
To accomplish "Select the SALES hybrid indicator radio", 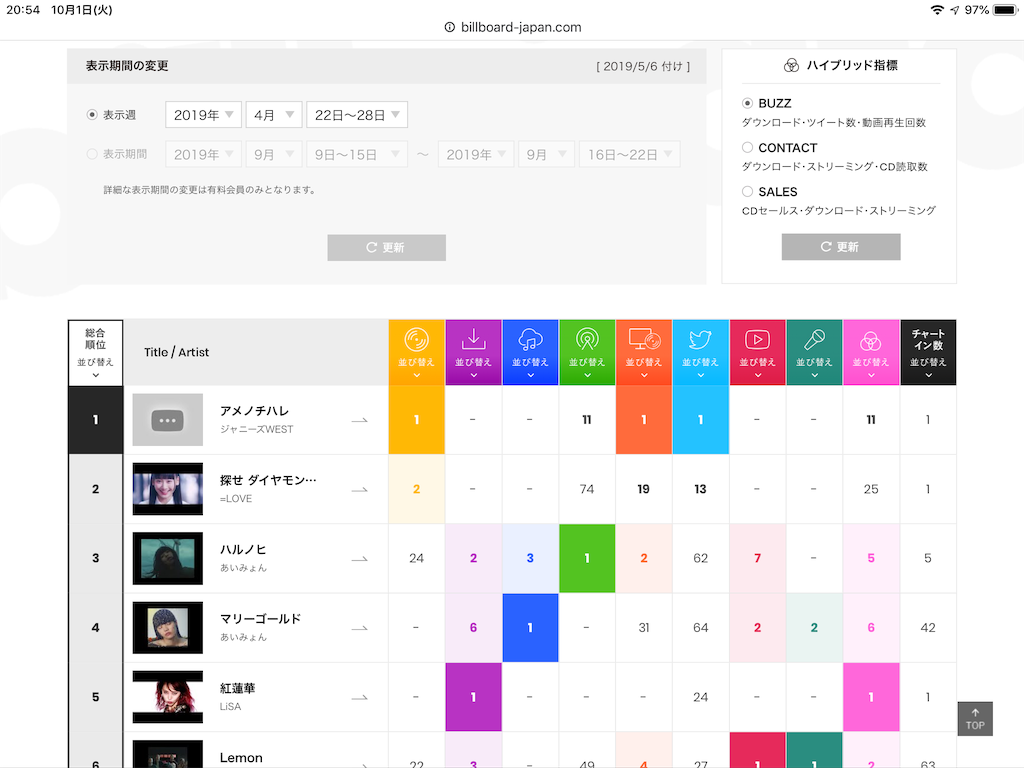I will click(x=748, y=191).
